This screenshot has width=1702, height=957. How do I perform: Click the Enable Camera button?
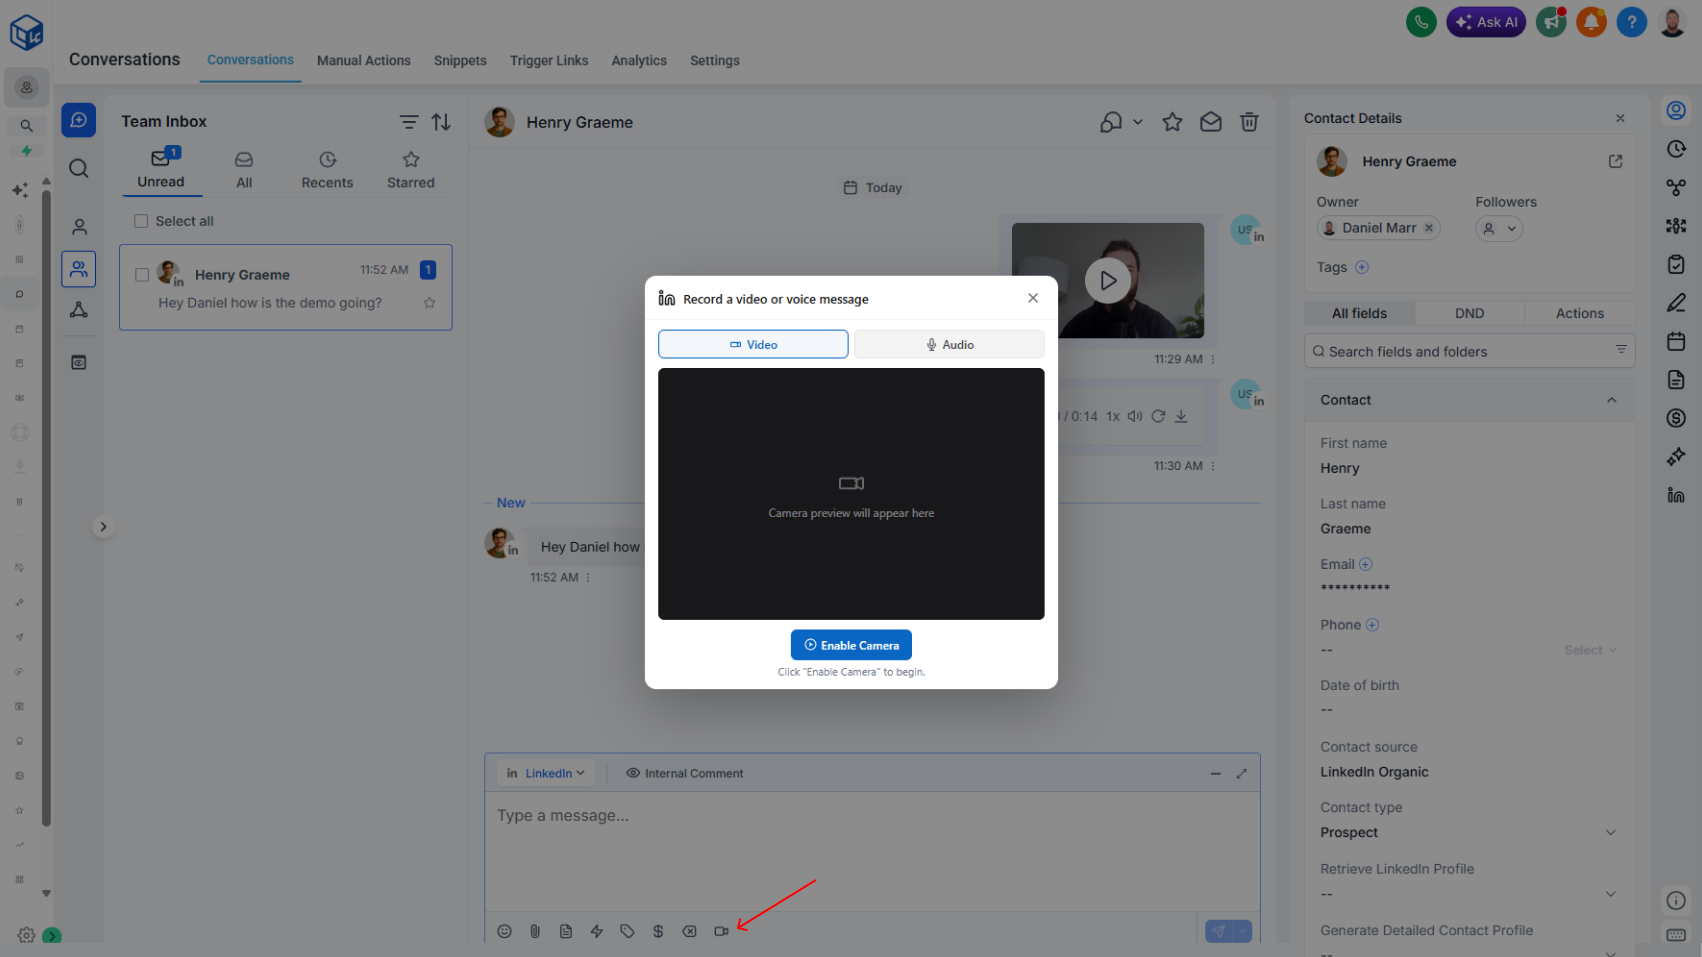pos(851,645)
